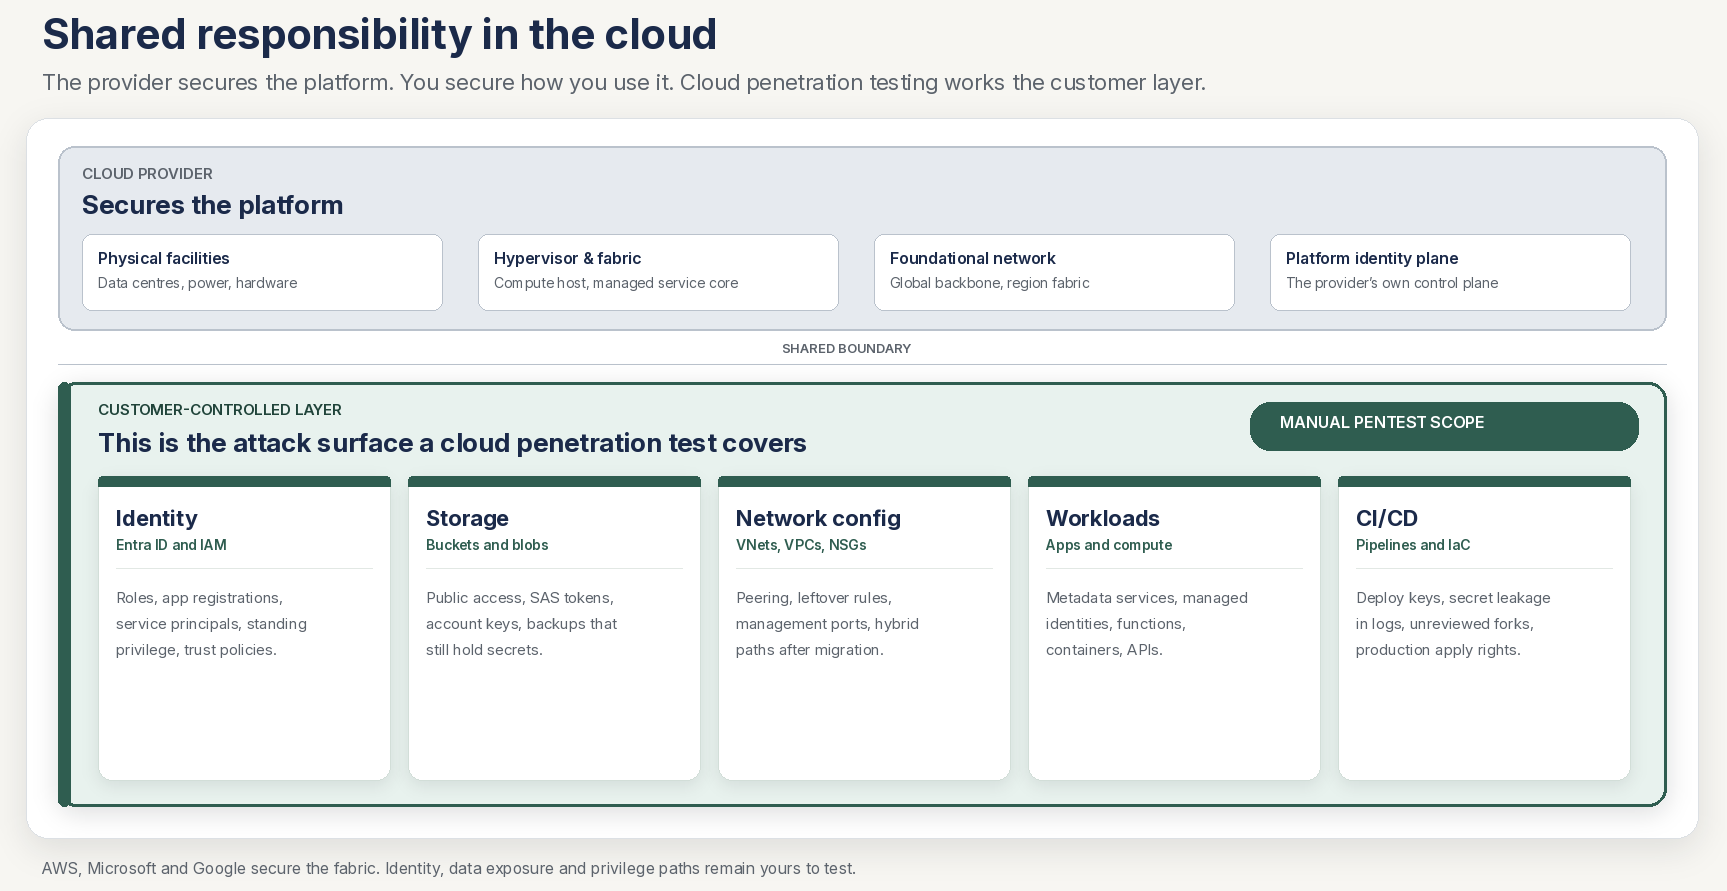Select the Hypervisor & fabric card
The image size is (1727, 891).
coord(658,272)
